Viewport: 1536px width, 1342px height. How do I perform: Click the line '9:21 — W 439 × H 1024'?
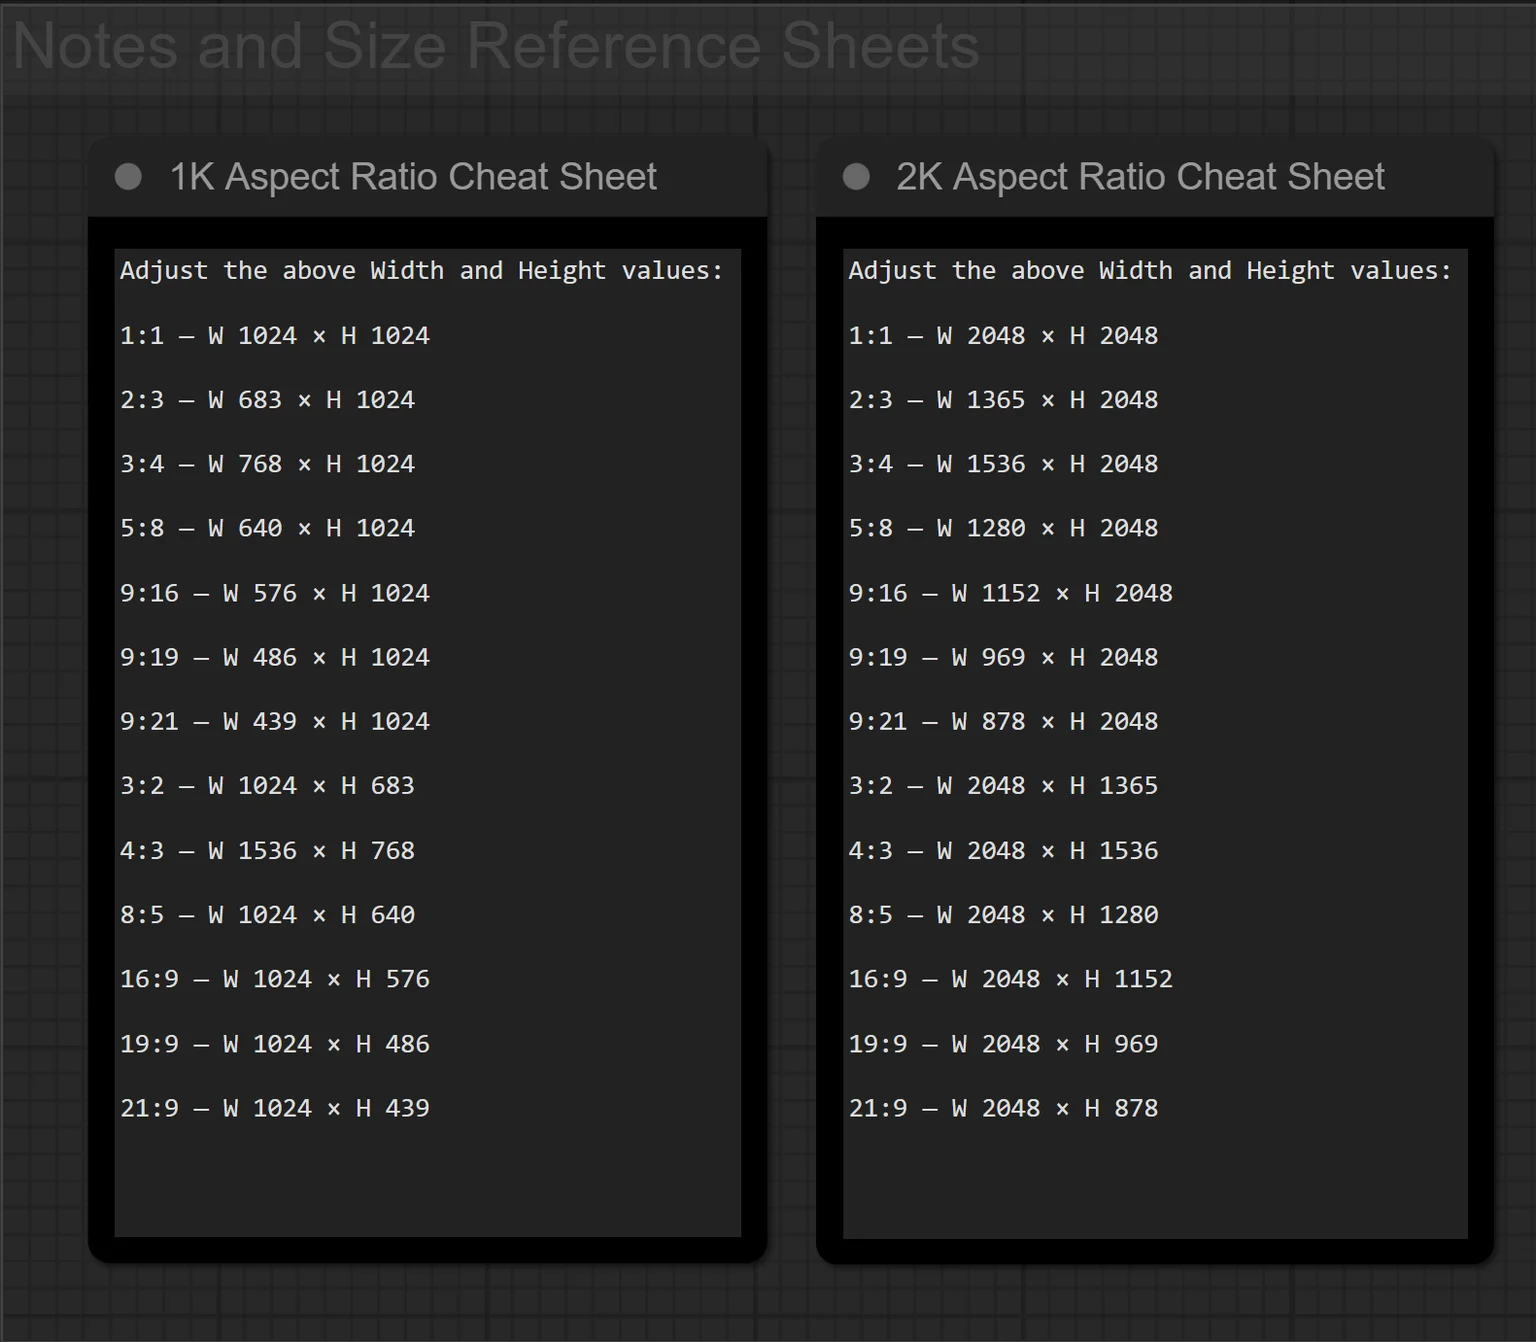(x=275, y=721)
